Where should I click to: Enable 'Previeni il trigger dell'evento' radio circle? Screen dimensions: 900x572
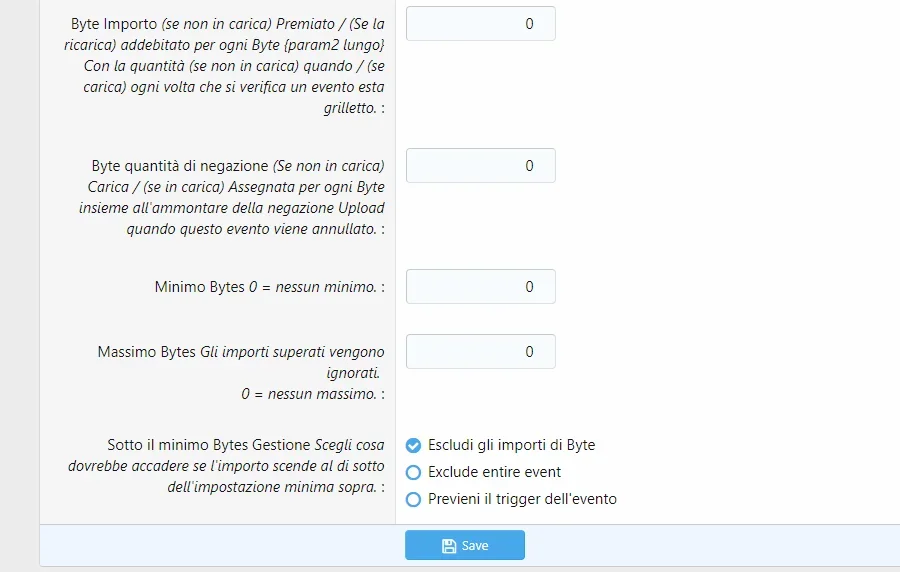pos(413,499)
